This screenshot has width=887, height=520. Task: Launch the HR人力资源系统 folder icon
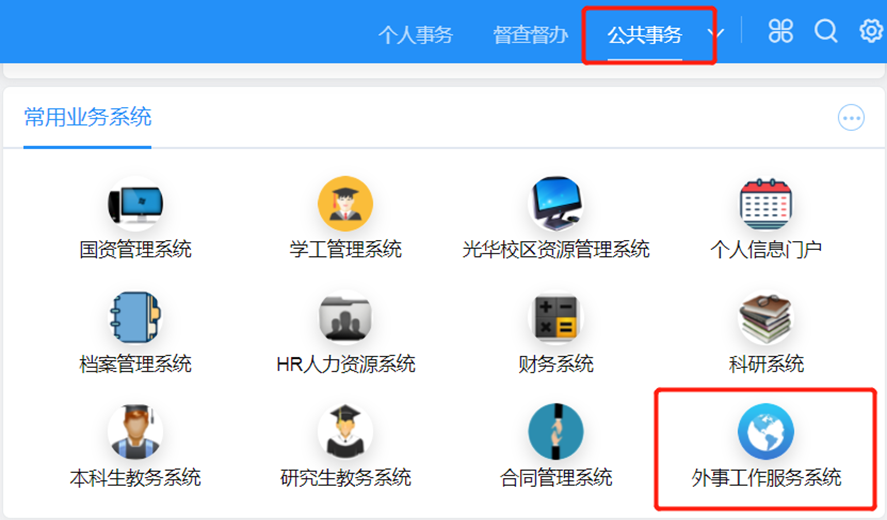pos(345,318)
